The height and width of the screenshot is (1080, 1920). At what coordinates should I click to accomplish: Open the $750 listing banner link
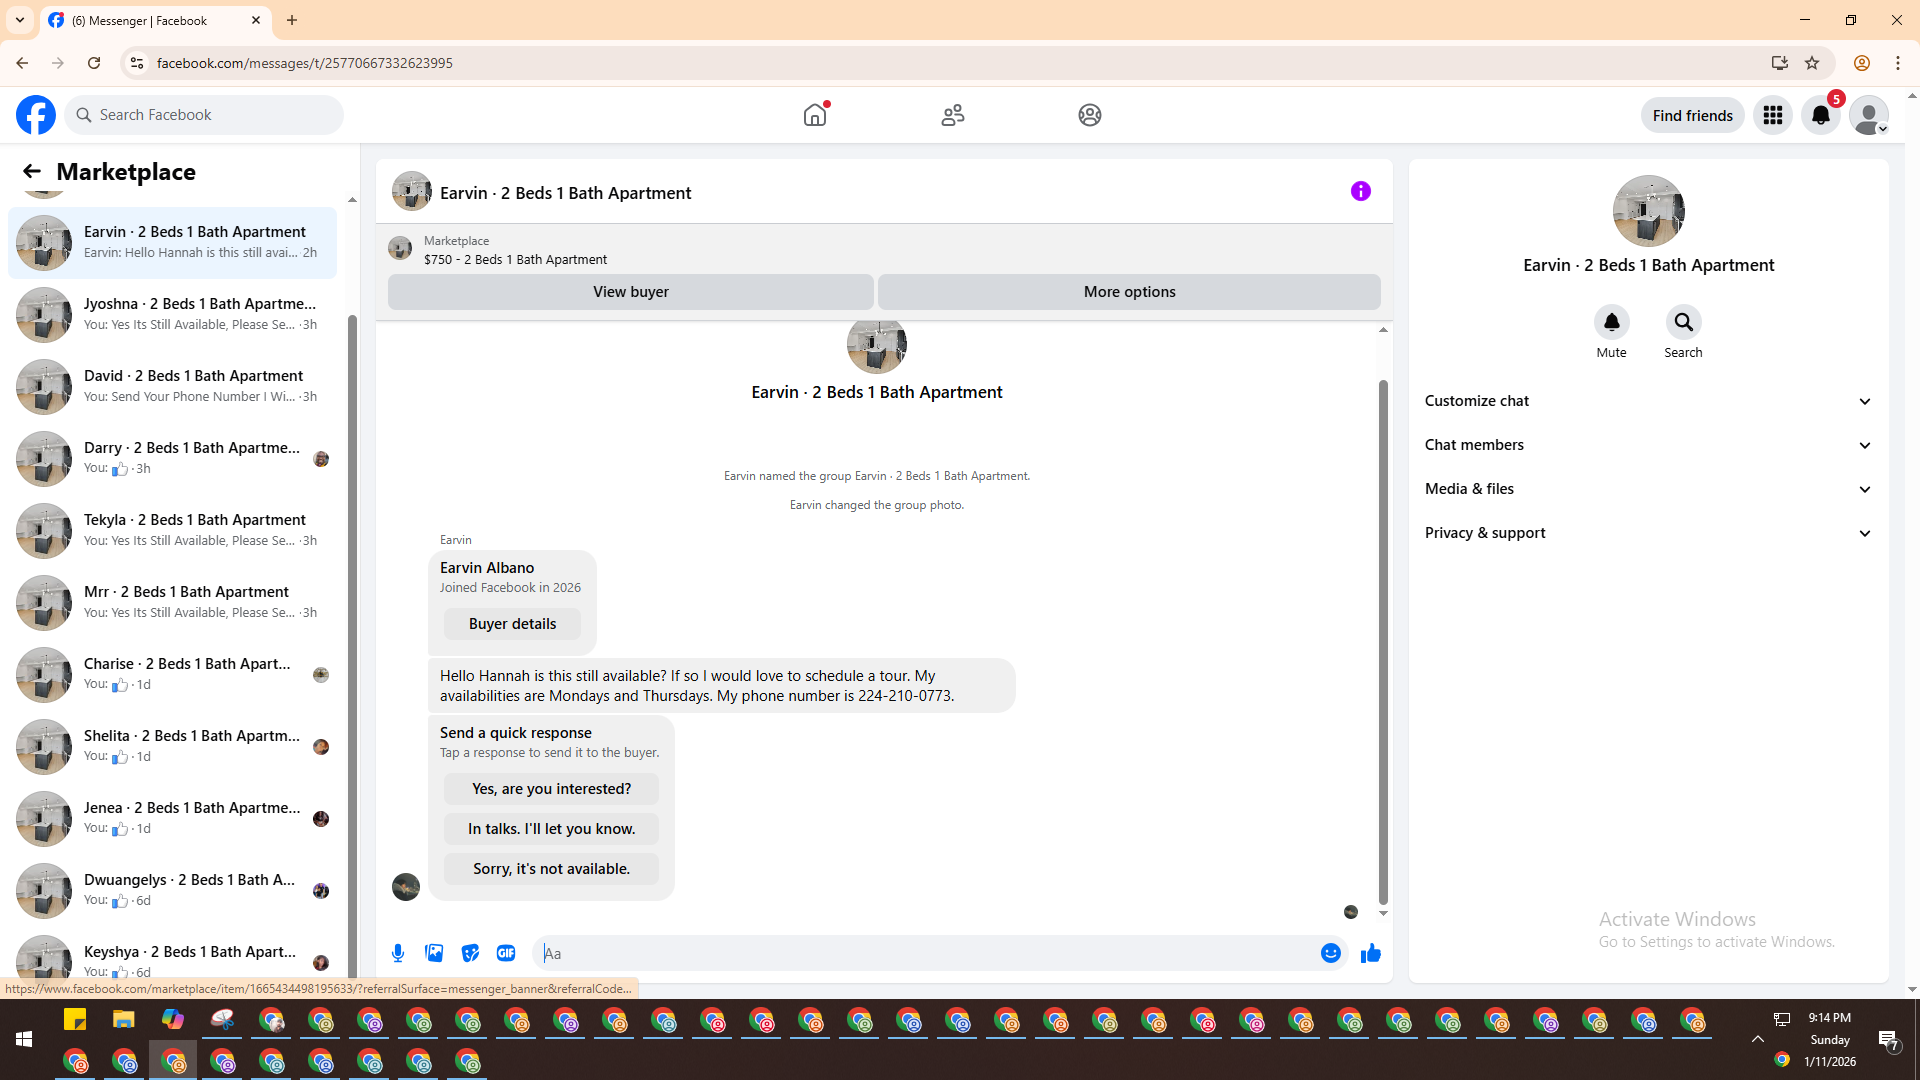(x=884, y=250)
